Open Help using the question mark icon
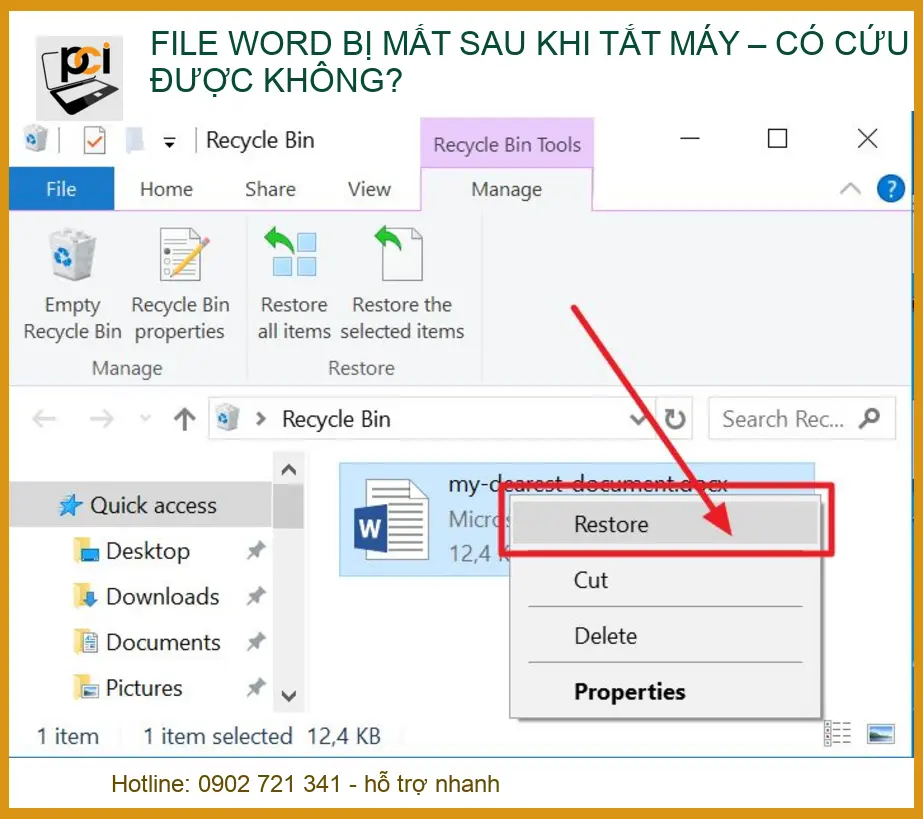This screenshot has height=819, width=923. [890, 189]
